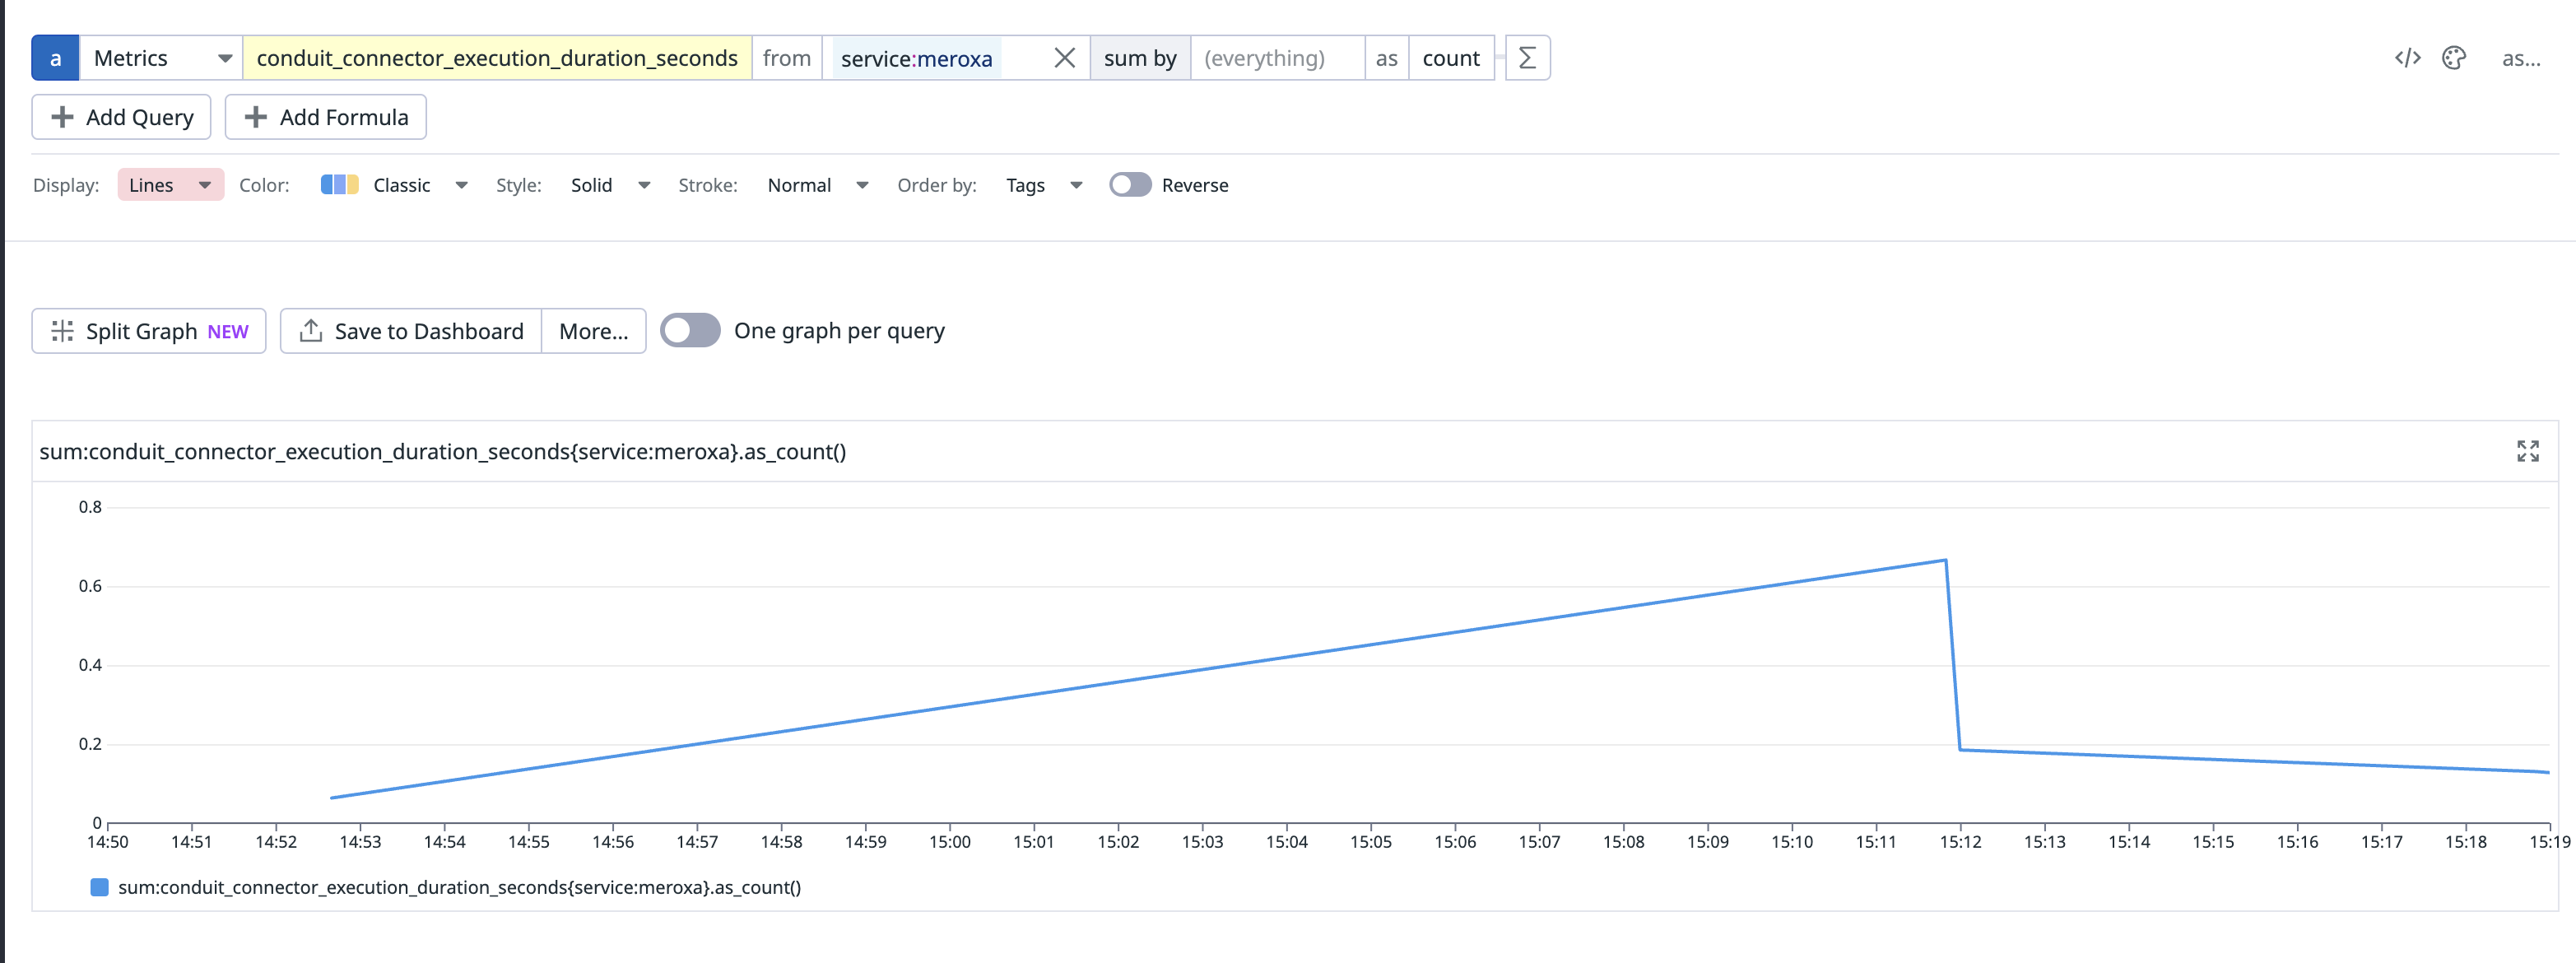Click the Save to Dashboard upload icon
The height and width of the screenshot is (963, 2576).
tap(311, 330)
